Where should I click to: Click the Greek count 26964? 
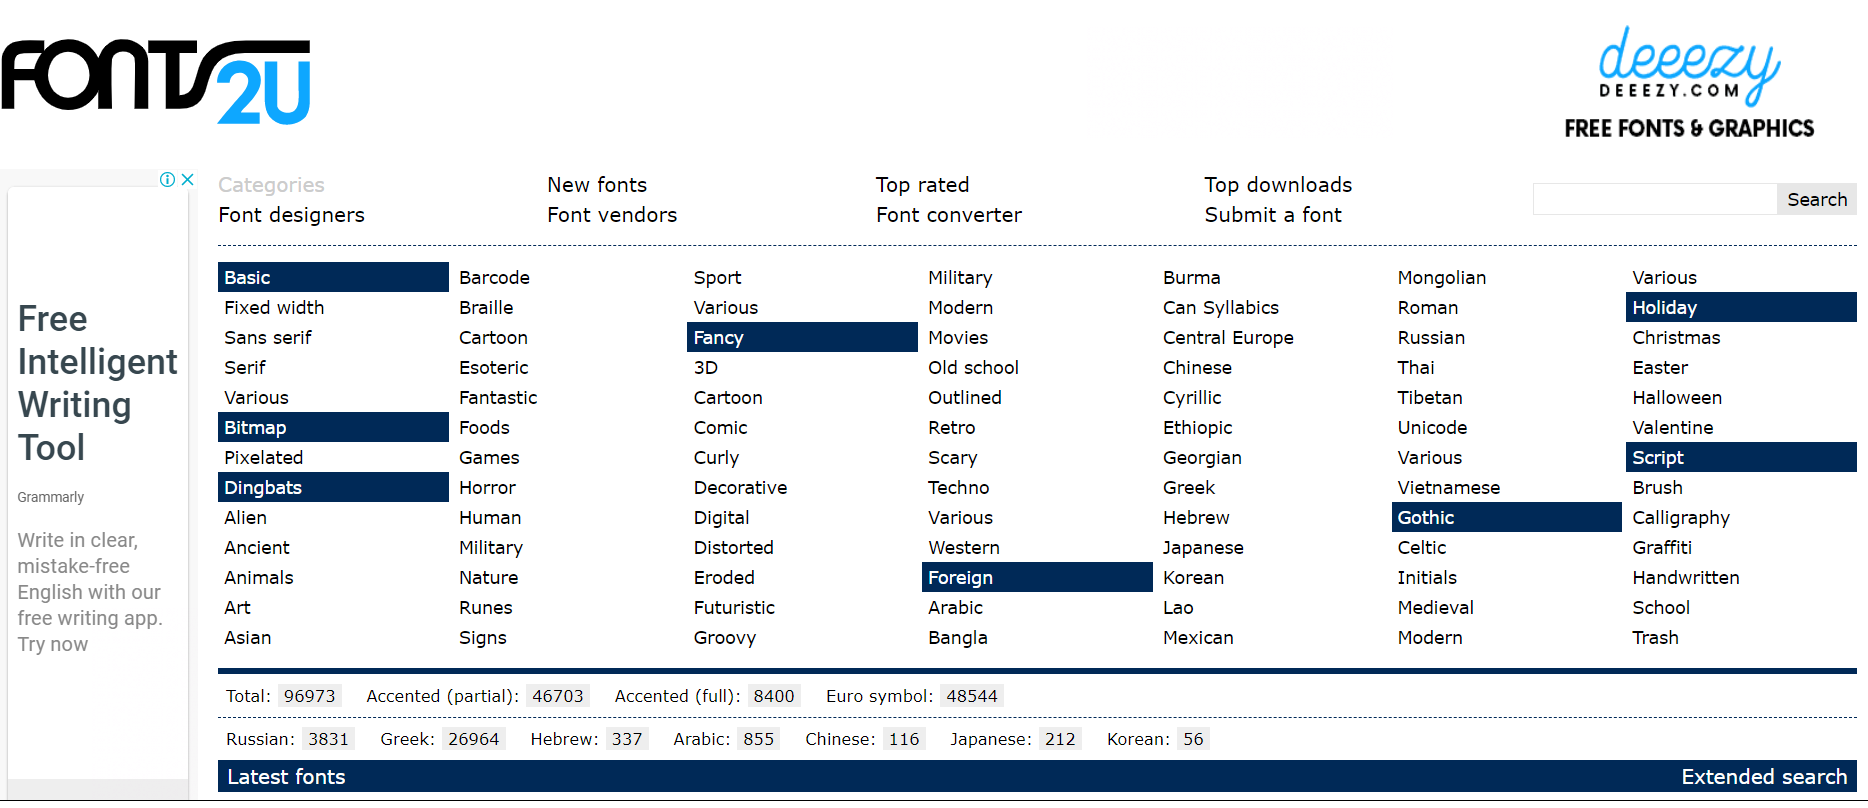473,739
